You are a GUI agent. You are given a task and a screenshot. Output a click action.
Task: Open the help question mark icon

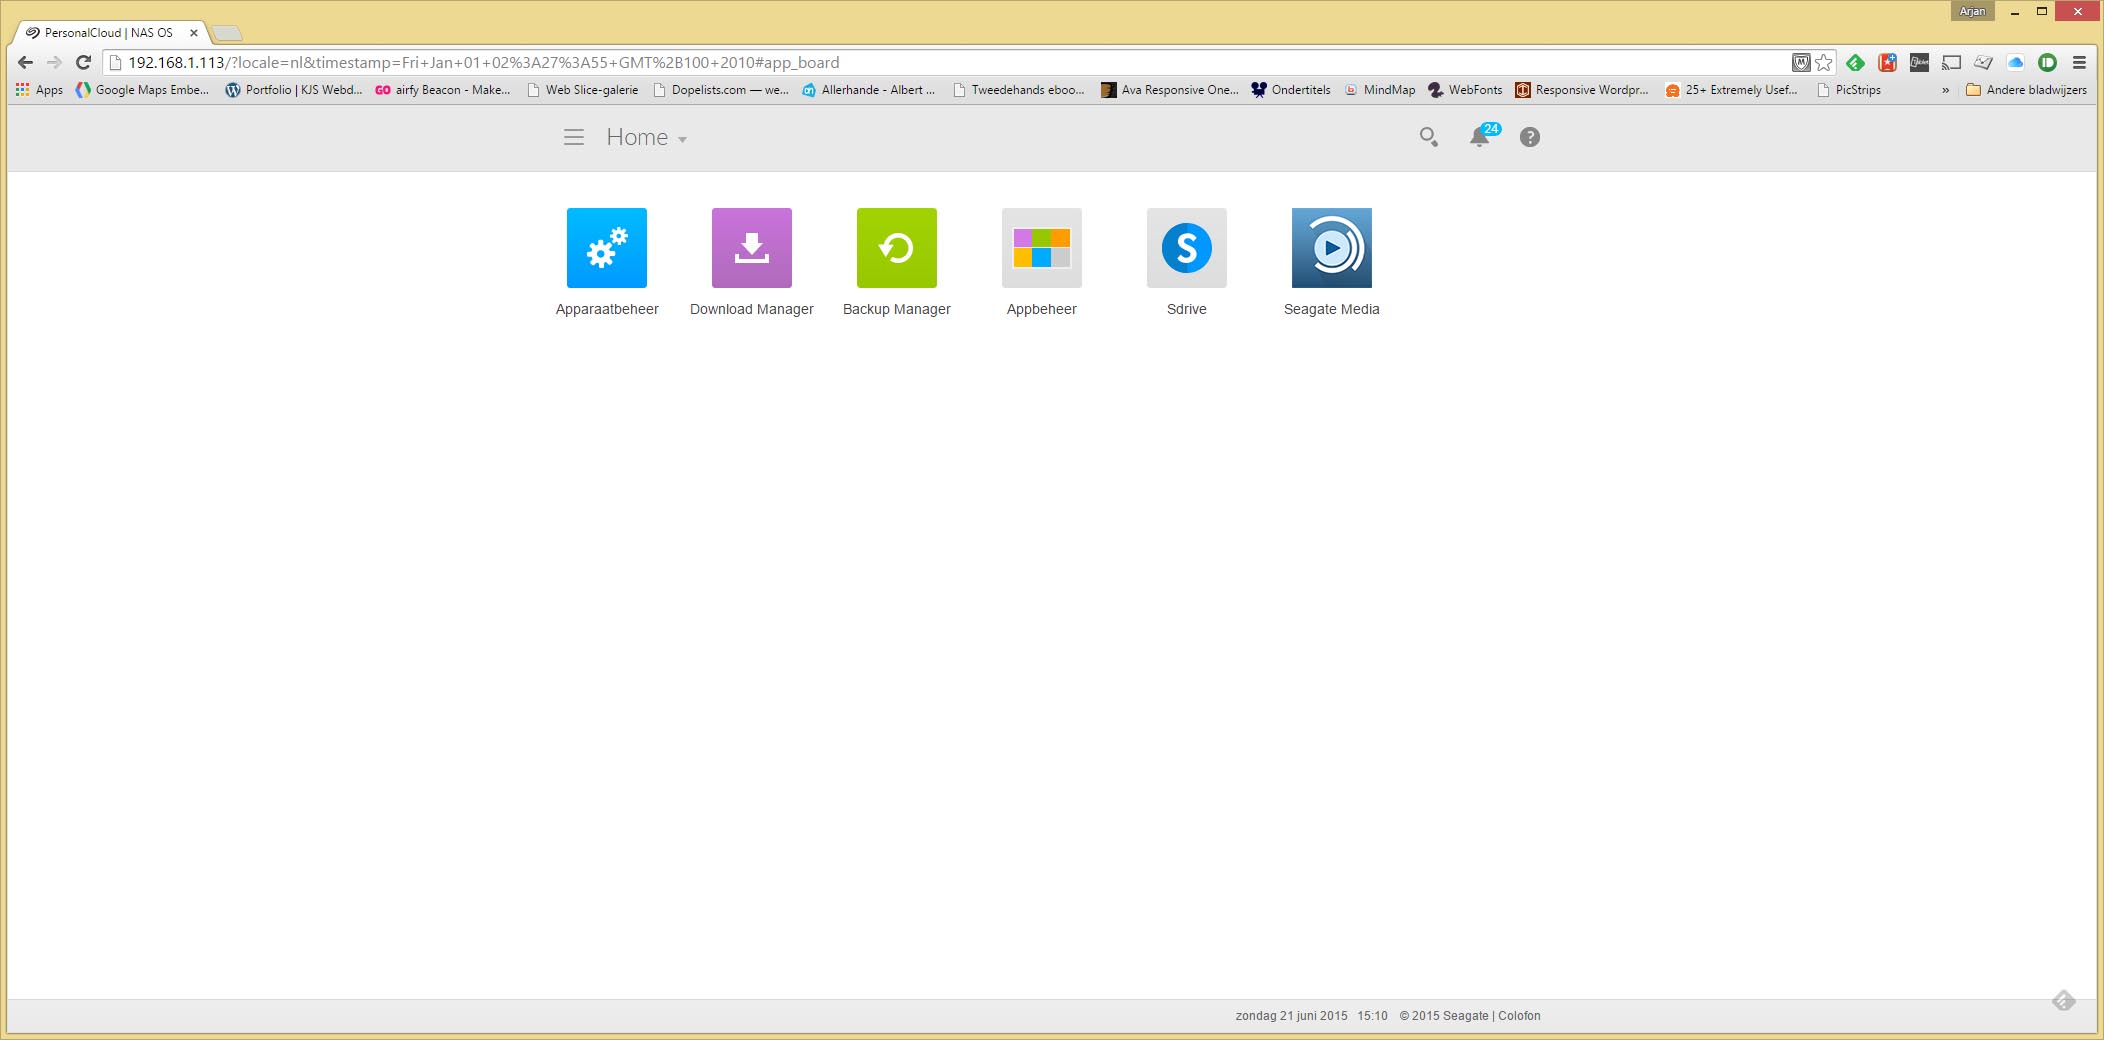pyautogui.click(x=1530, y=137)
